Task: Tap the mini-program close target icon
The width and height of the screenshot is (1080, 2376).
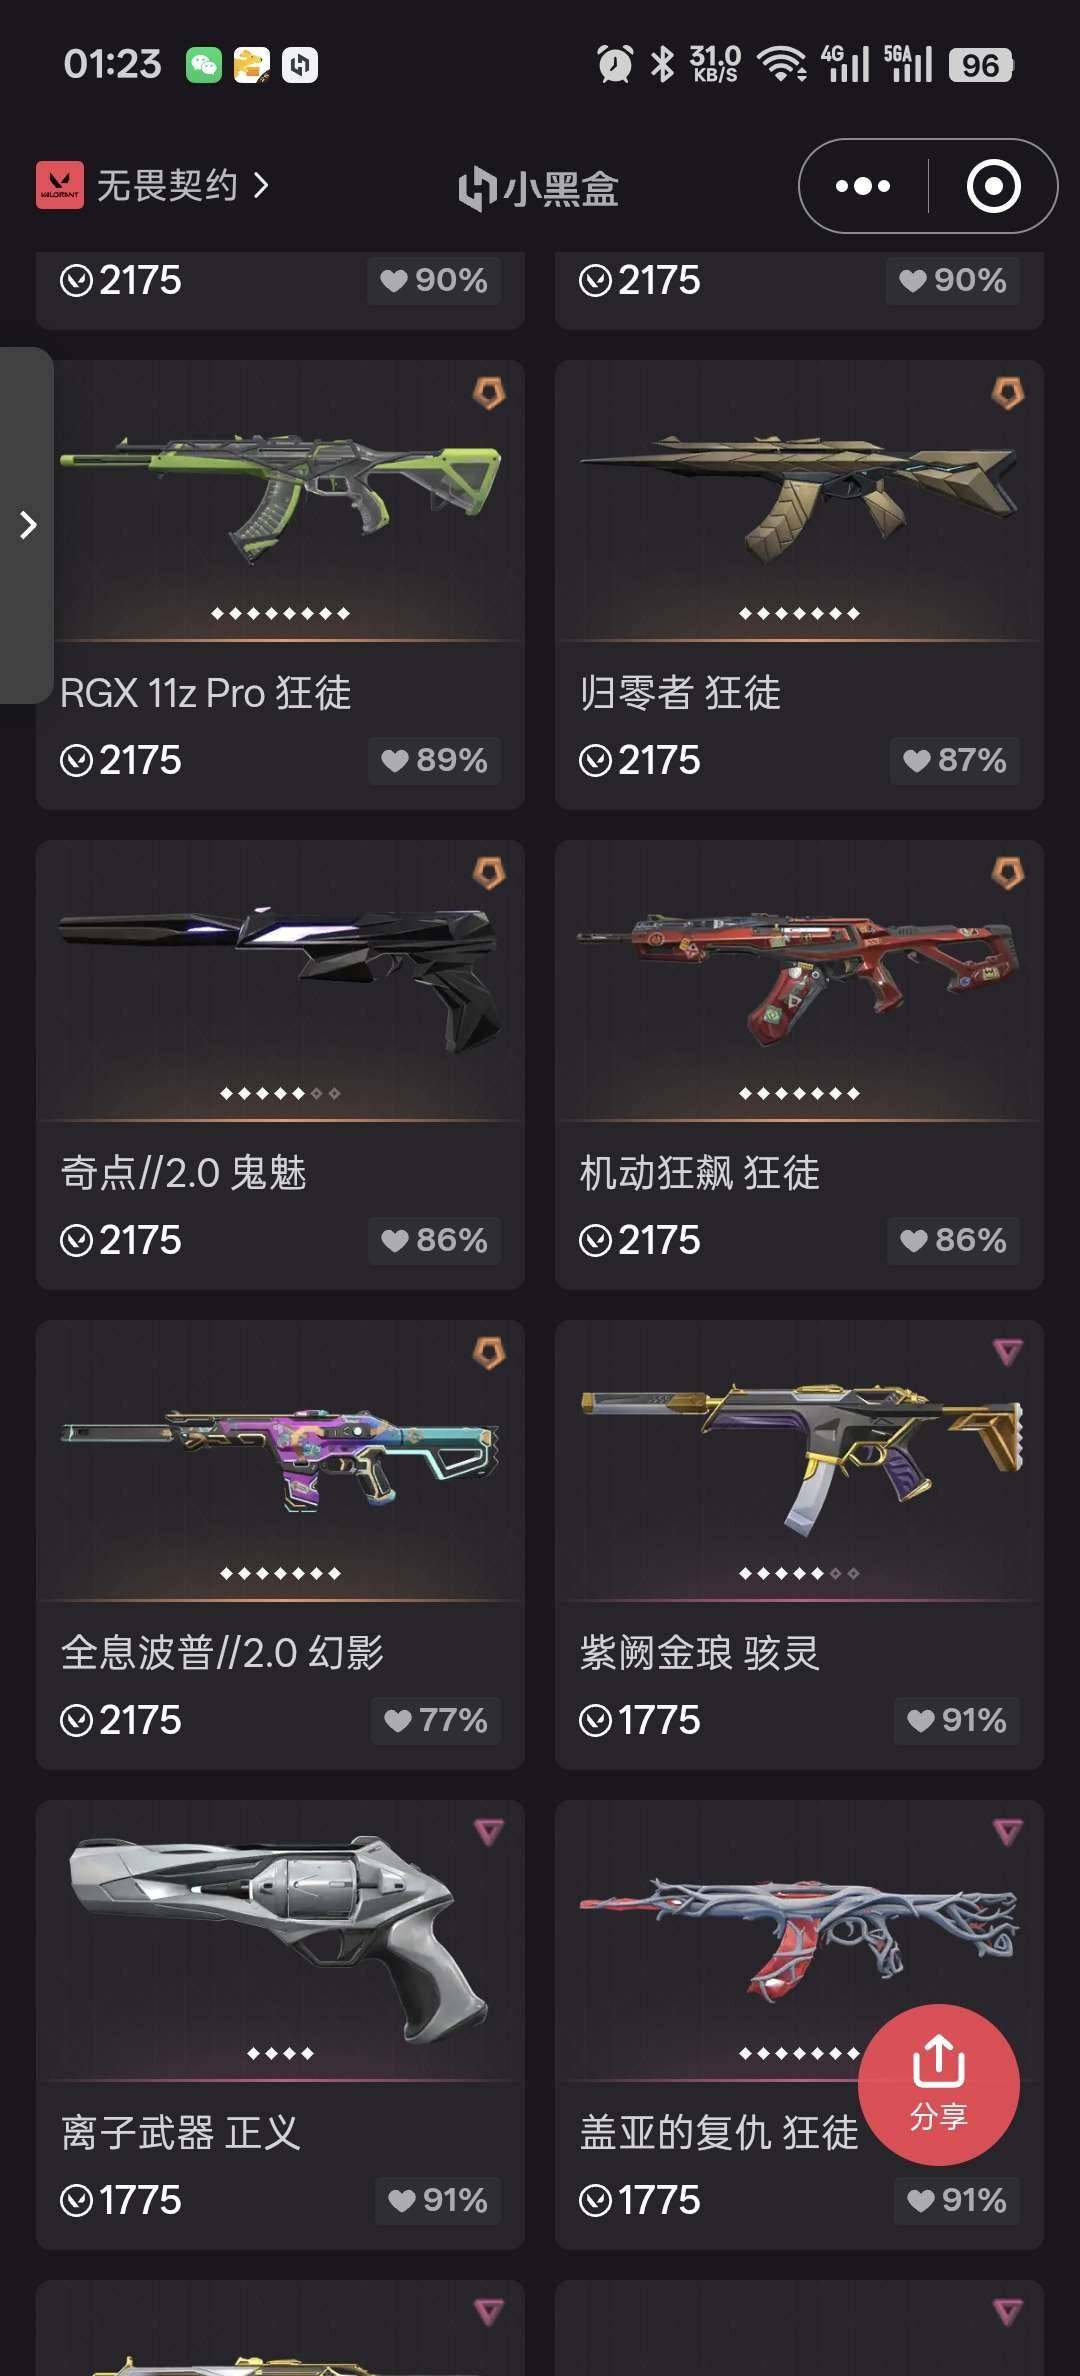Action: coord(993,186)
